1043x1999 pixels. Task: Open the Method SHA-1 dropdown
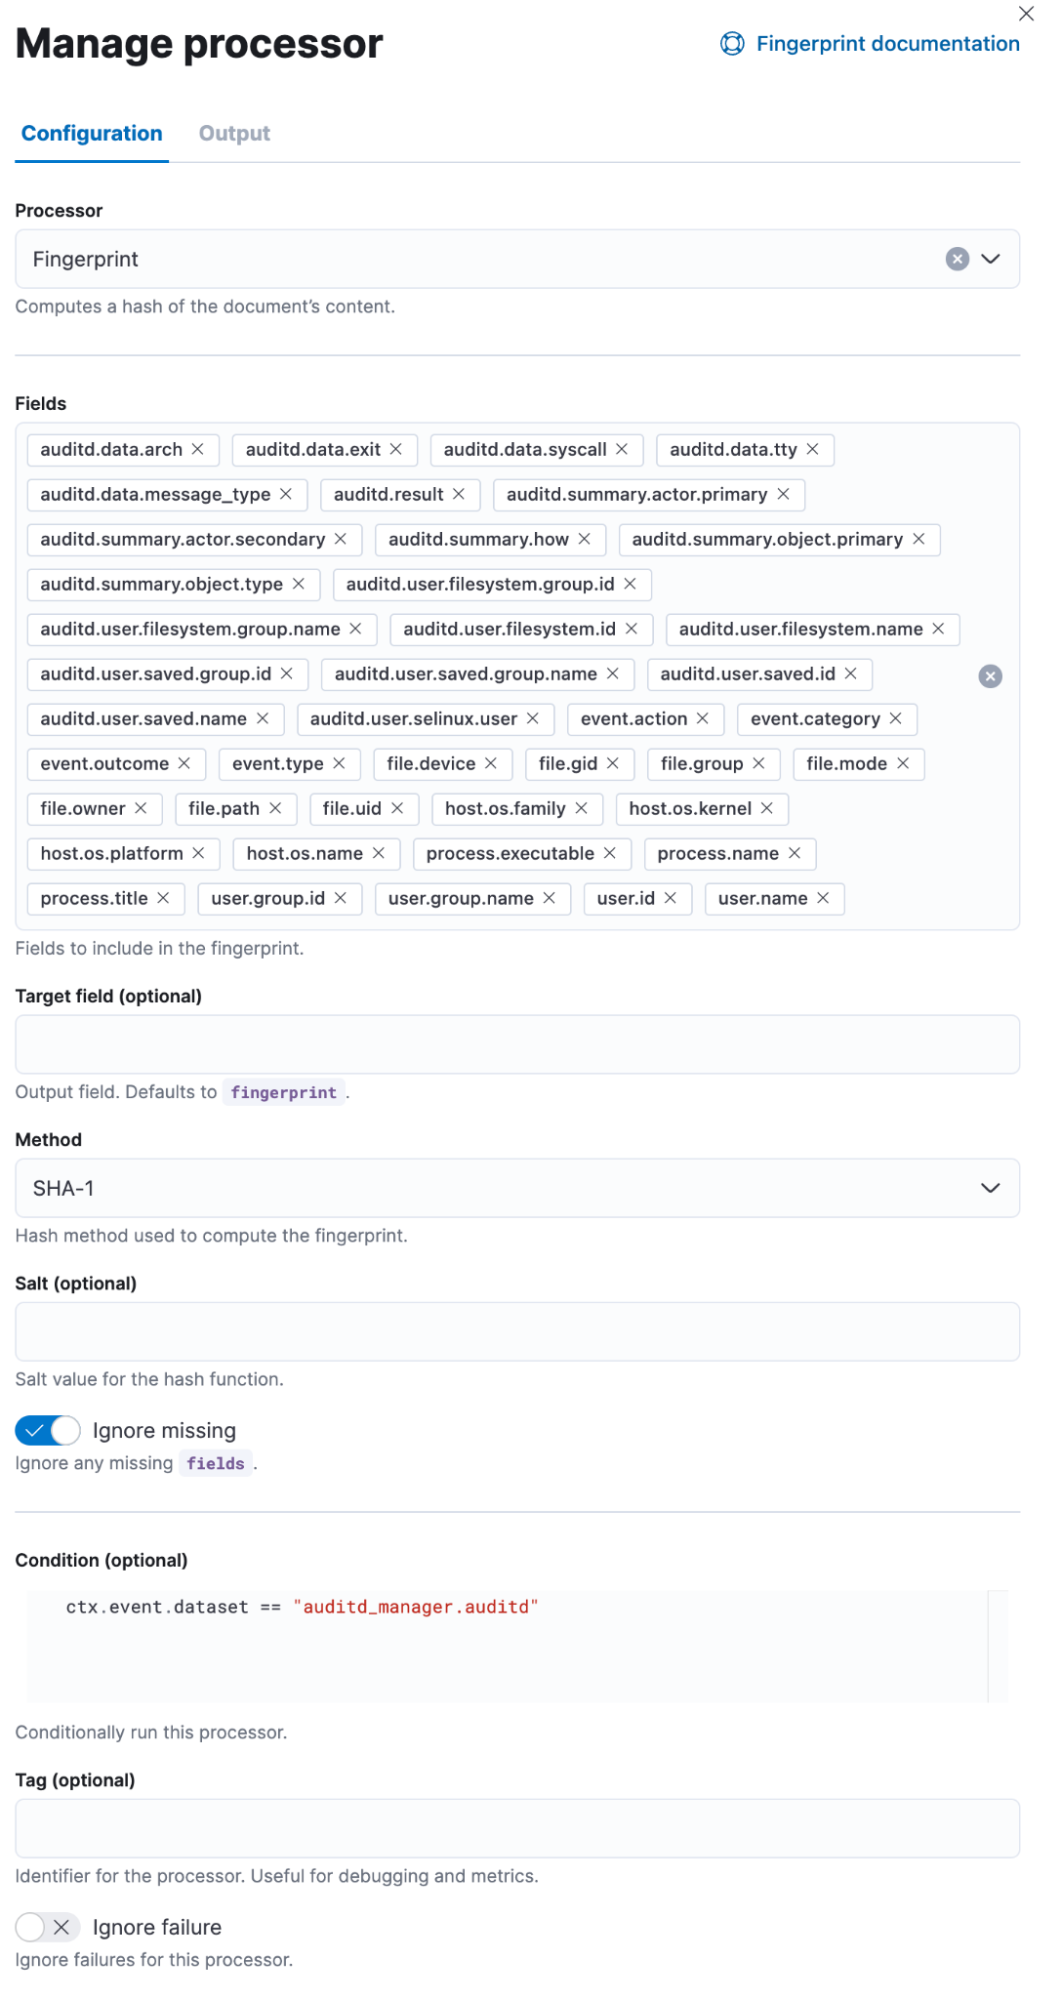point(990,1188)
